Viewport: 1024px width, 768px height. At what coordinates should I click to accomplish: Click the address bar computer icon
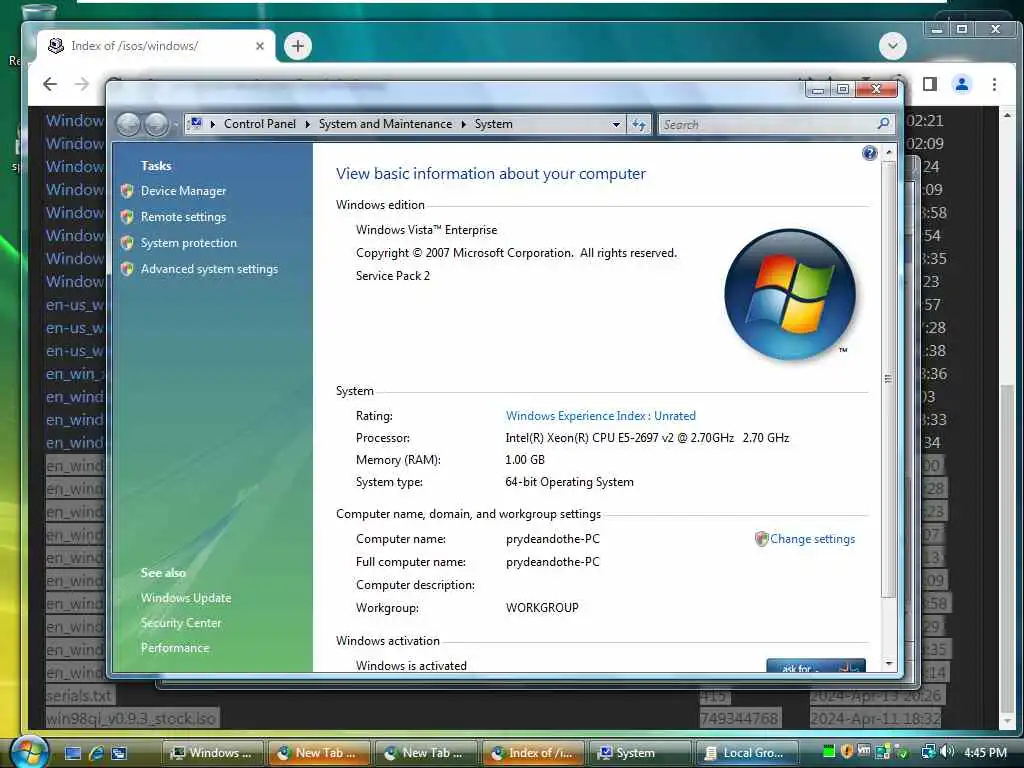click(x=196, y=123)
